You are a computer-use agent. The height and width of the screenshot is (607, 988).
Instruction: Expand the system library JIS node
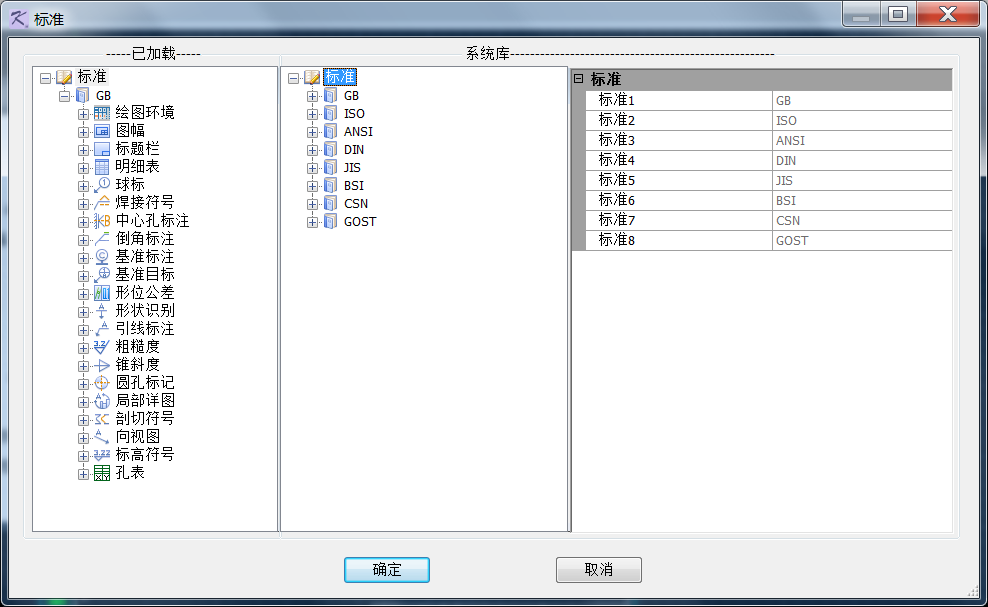[x=312, y=168]
